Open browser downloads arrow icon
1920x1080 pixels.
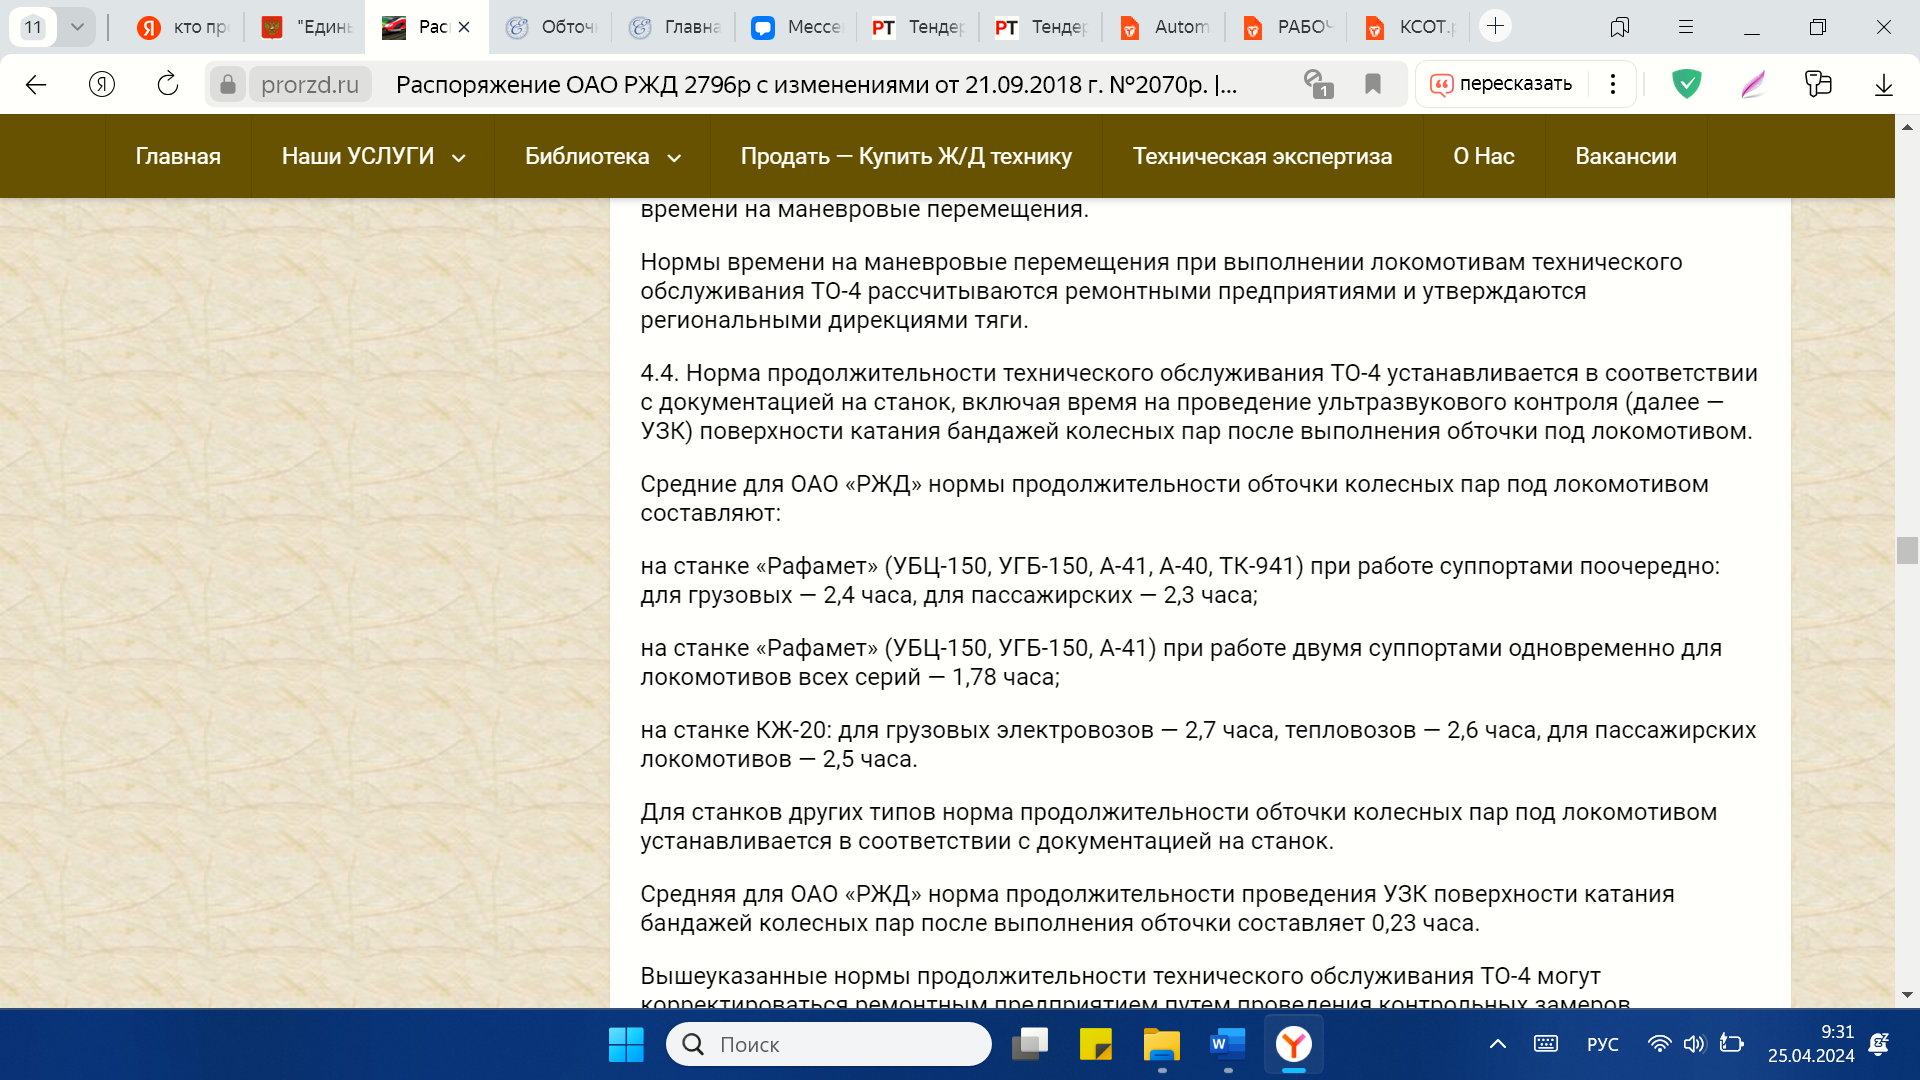1883,84
